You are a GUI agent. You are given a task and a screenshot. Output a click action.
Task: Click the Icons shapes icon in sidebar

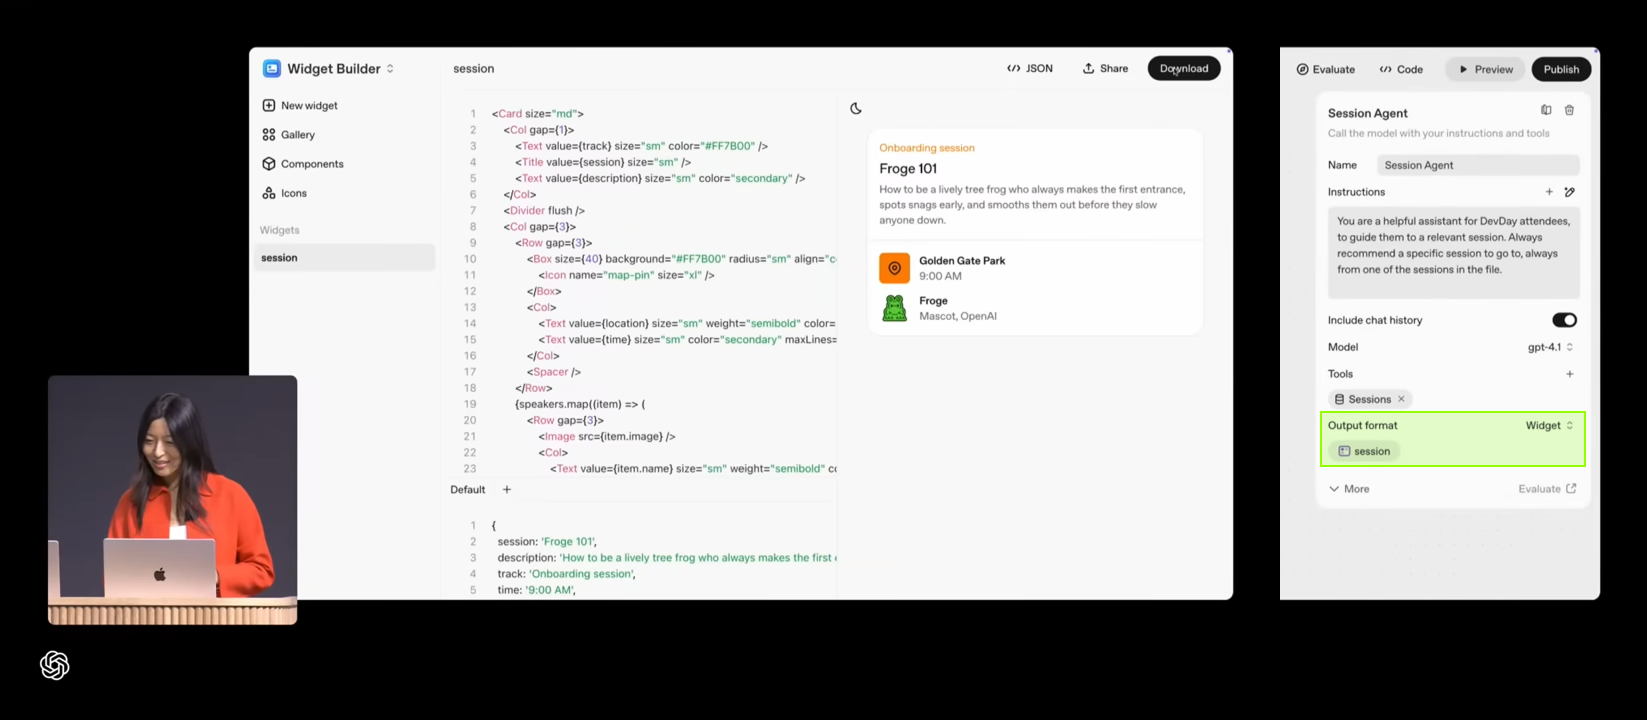pyautogui.click(x=269, y=193)
